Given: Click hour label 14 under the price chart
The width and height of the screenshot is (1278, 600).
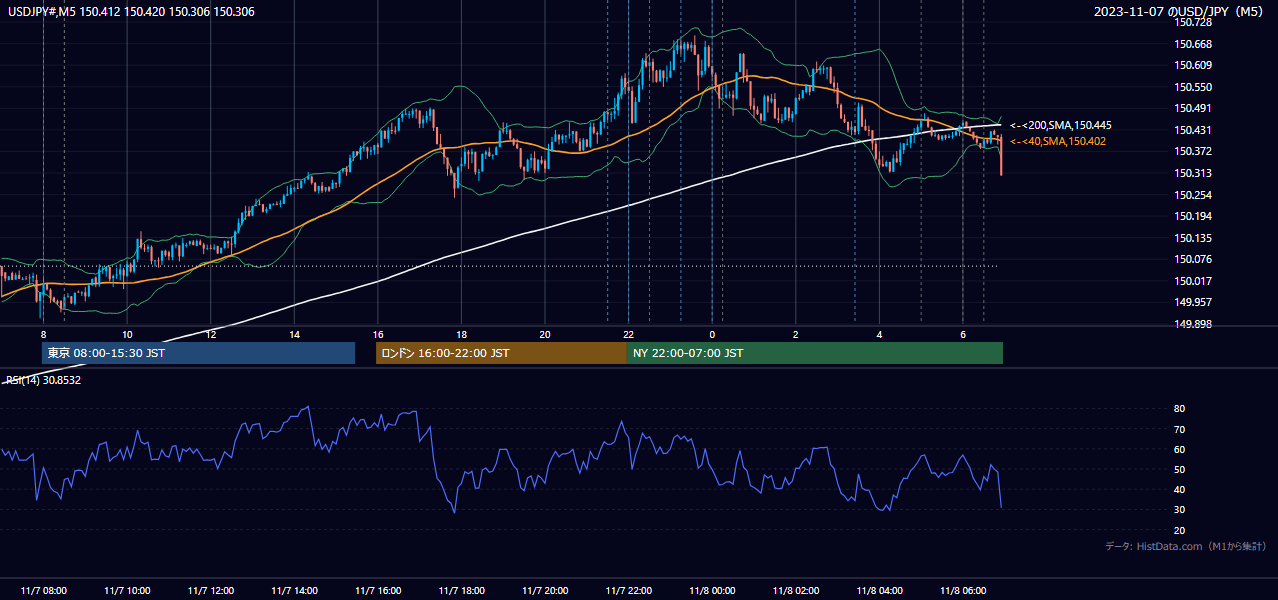Looking at the screenshot, I should click(x=294, y=334).
